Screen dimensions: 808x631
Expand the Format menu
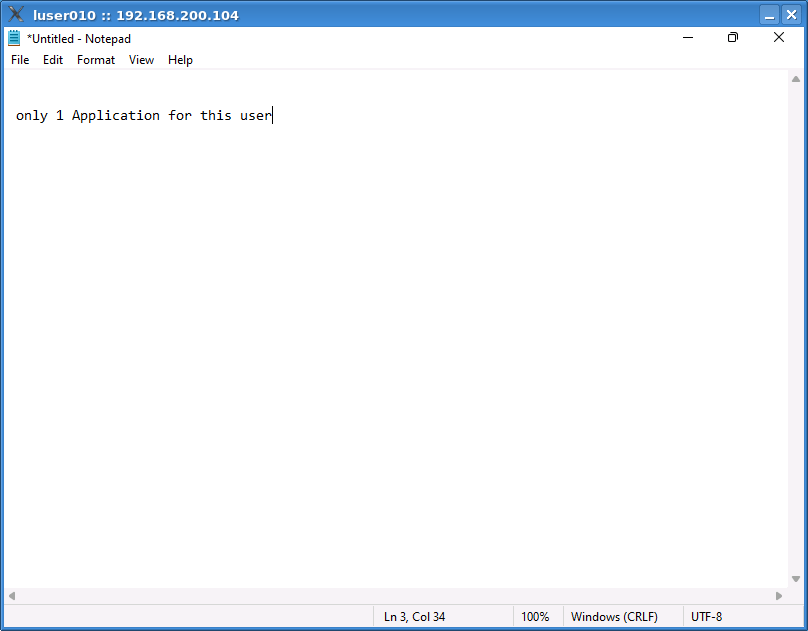(96, 60)
